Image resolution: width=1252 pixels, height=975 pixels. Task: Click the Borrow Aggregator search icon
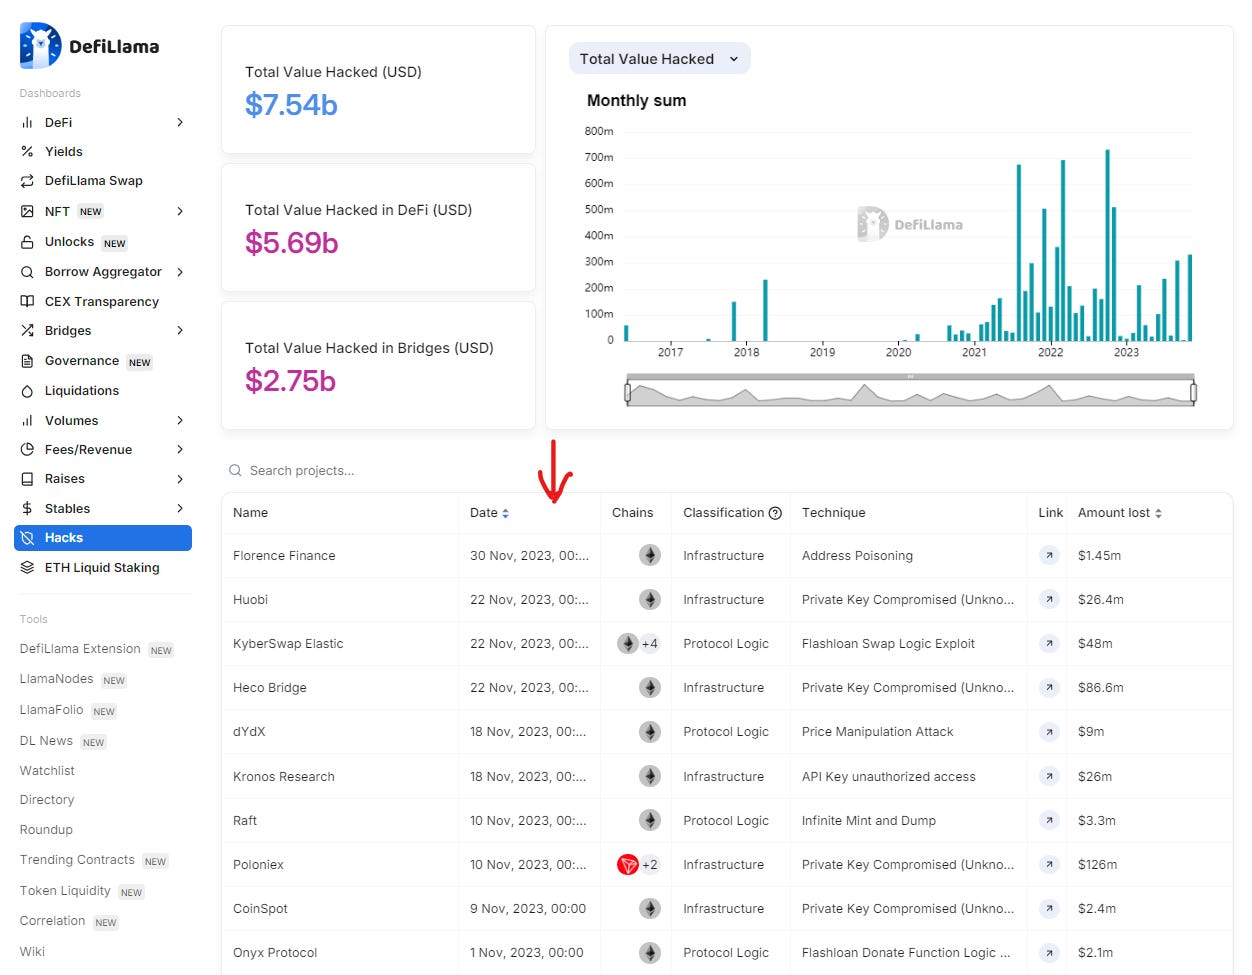[x=27, y=272]
